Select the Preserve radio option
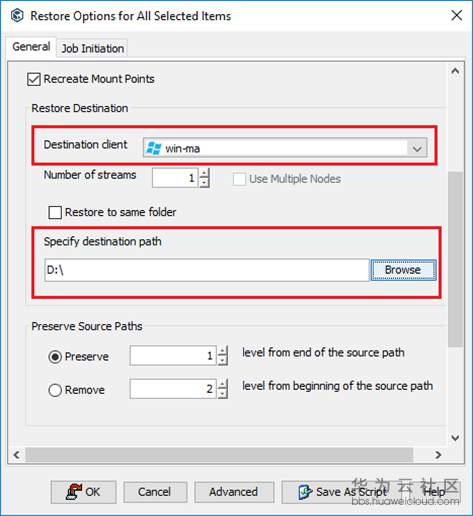The image size is (473, 516). point(55,357)
